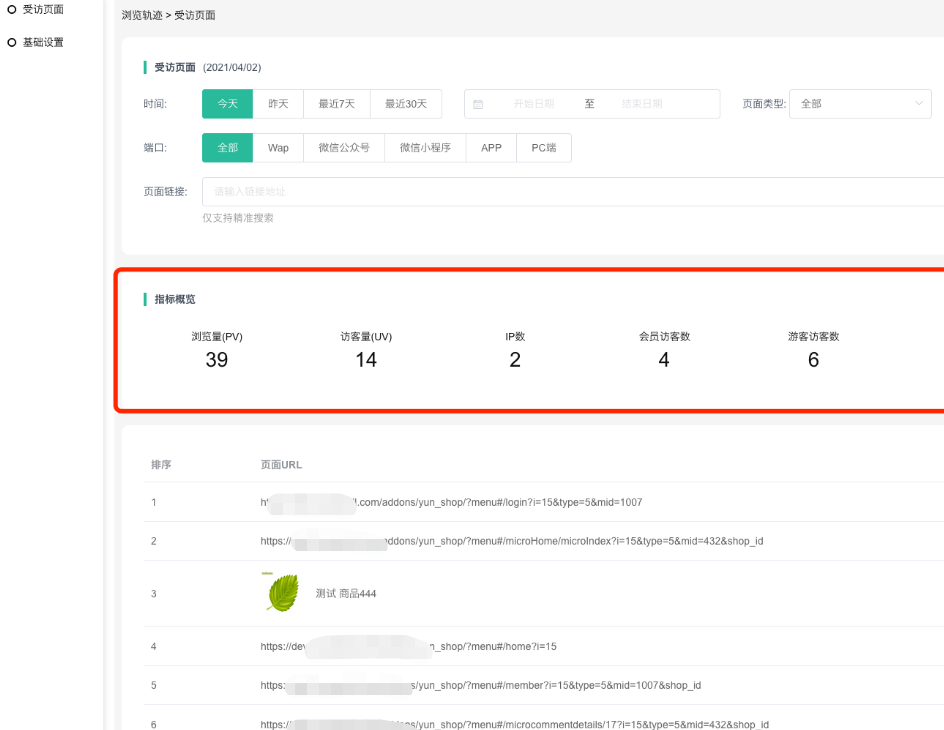Filter by Wap port

[x=278, y=148]
